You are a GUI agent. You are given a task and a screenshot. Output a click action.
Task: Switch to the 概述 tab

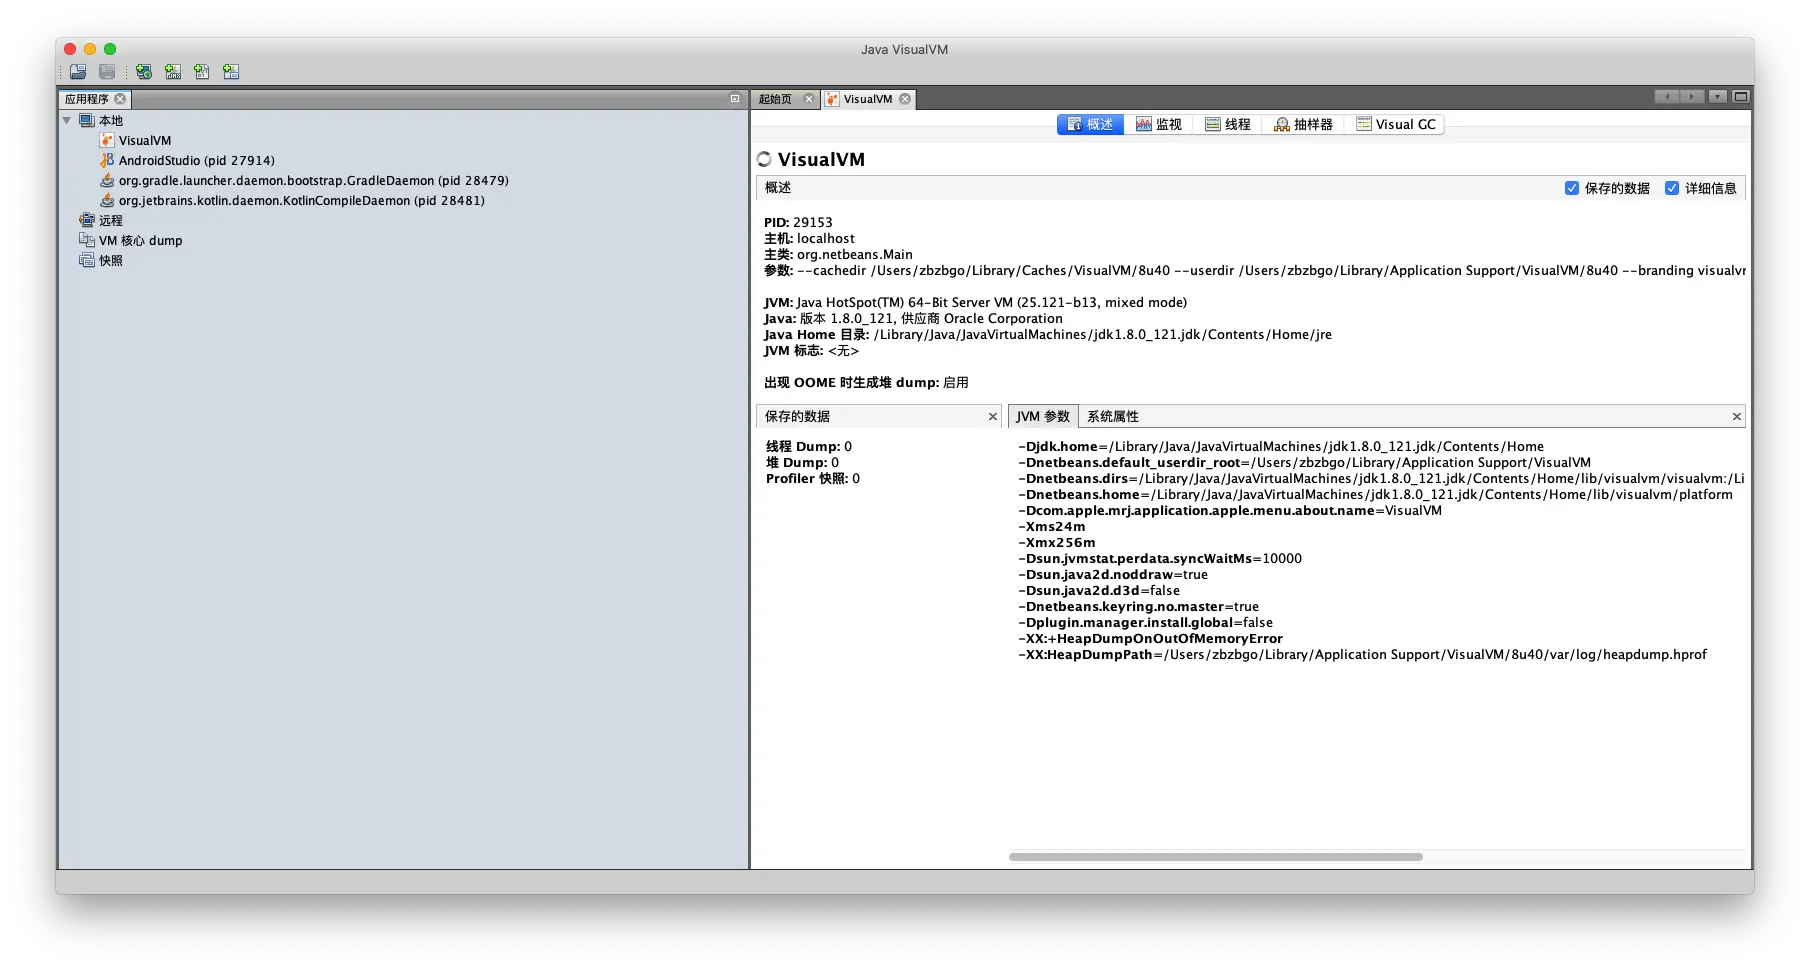coord(1090,124)
